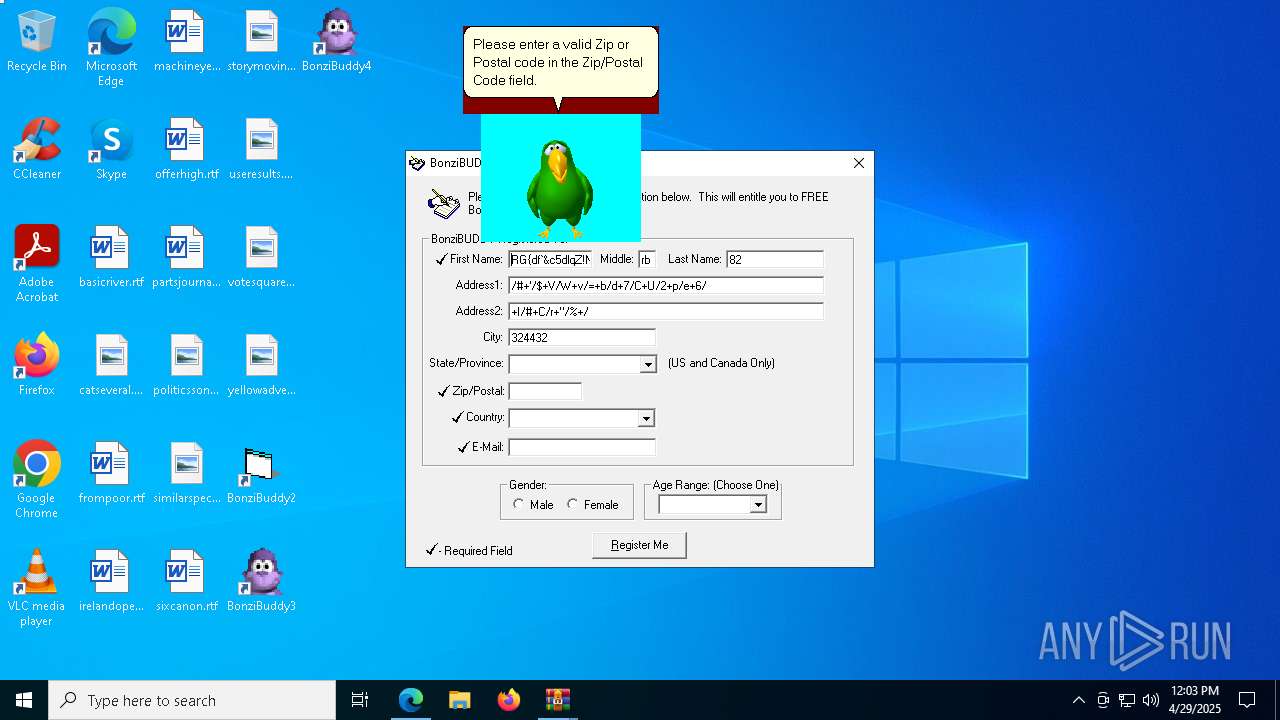Open the Age Range dropdown
This screenshot has width=1280, height=720.
click(758, 505)
